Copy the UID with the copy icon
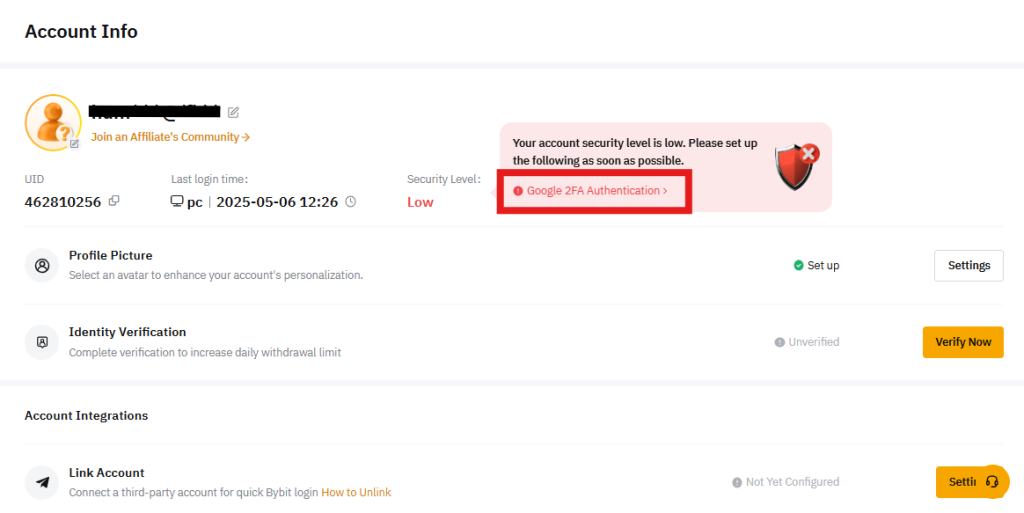The image size is (1024, 513). point(114,201)
